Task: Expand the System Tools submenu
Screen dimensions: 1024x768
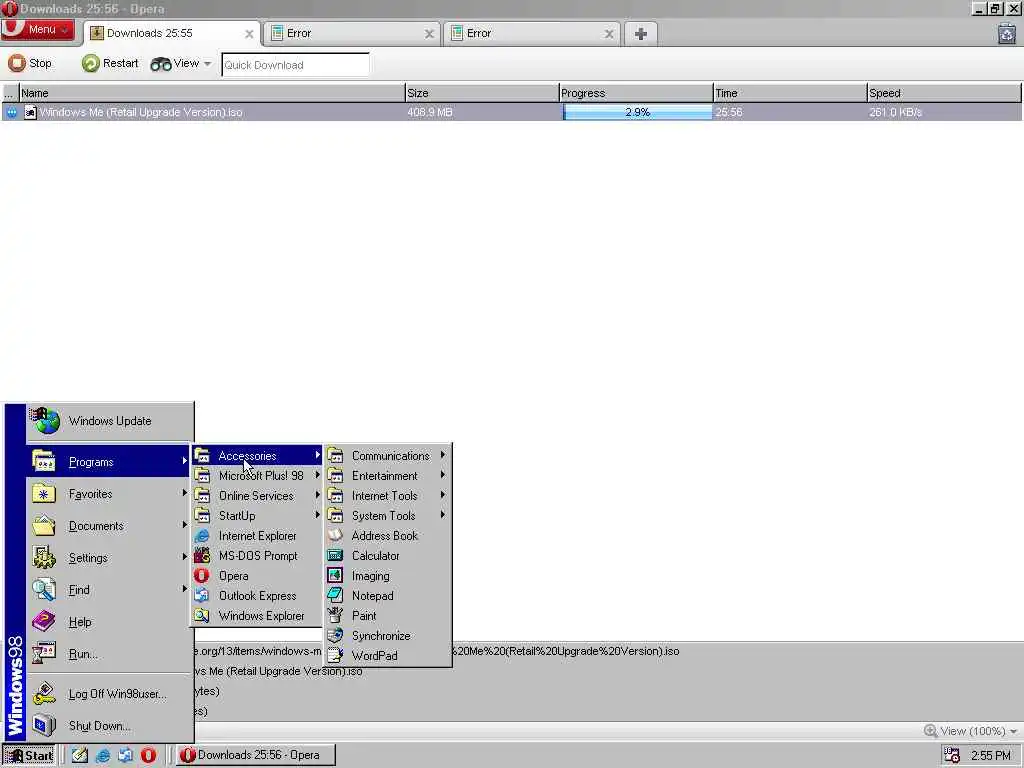Action: tap(388, 515)
